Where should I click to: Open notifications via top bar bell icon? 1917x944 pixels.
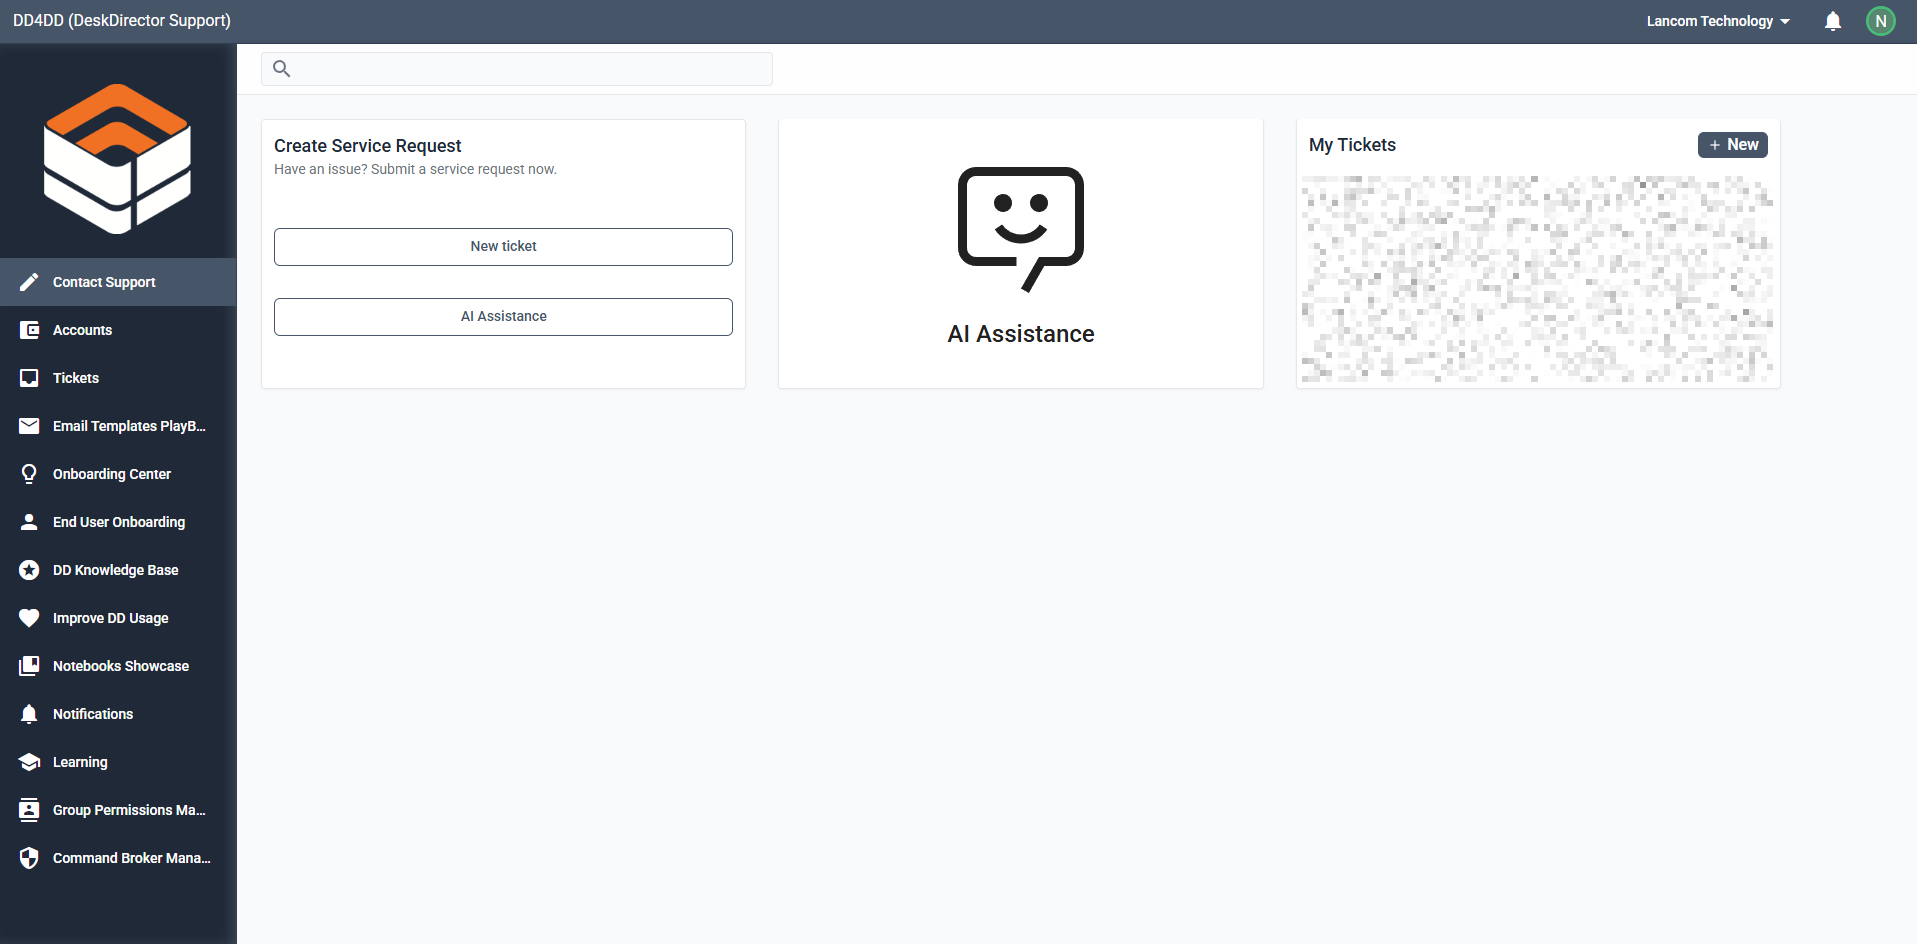point(1833,21)
